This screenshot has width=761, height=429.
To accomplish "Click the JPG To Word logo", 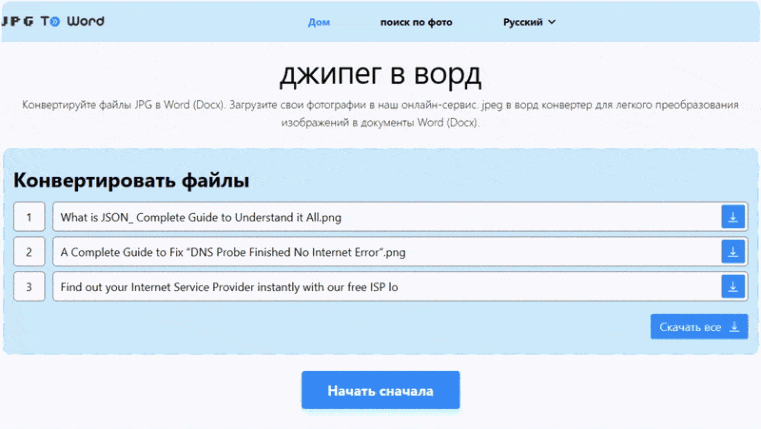I will [52, 21].
